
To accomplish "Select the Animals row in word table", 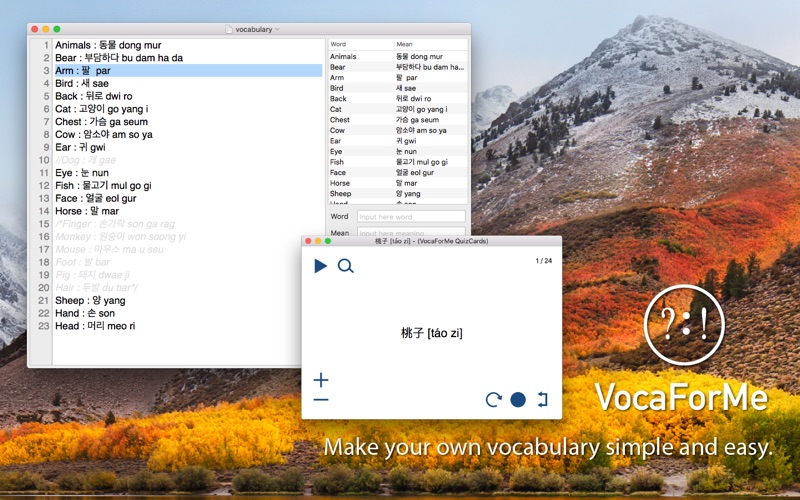I will click(398, 57).
